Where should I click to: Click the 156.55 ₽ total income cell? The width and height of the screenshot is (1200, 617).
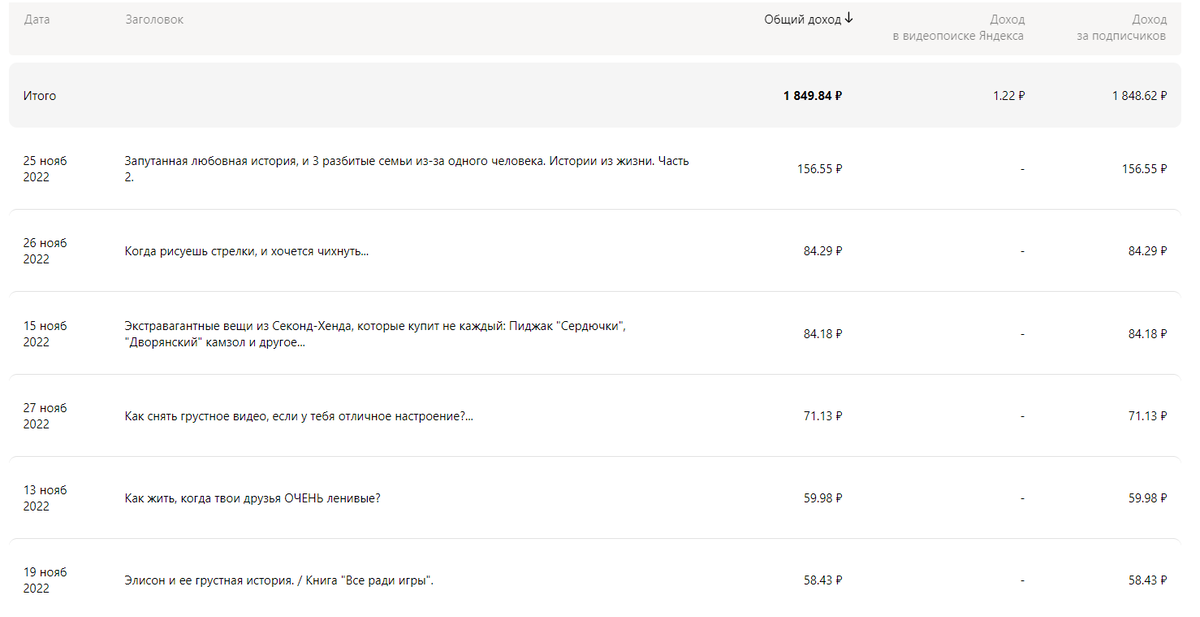(x=820, y=169)
